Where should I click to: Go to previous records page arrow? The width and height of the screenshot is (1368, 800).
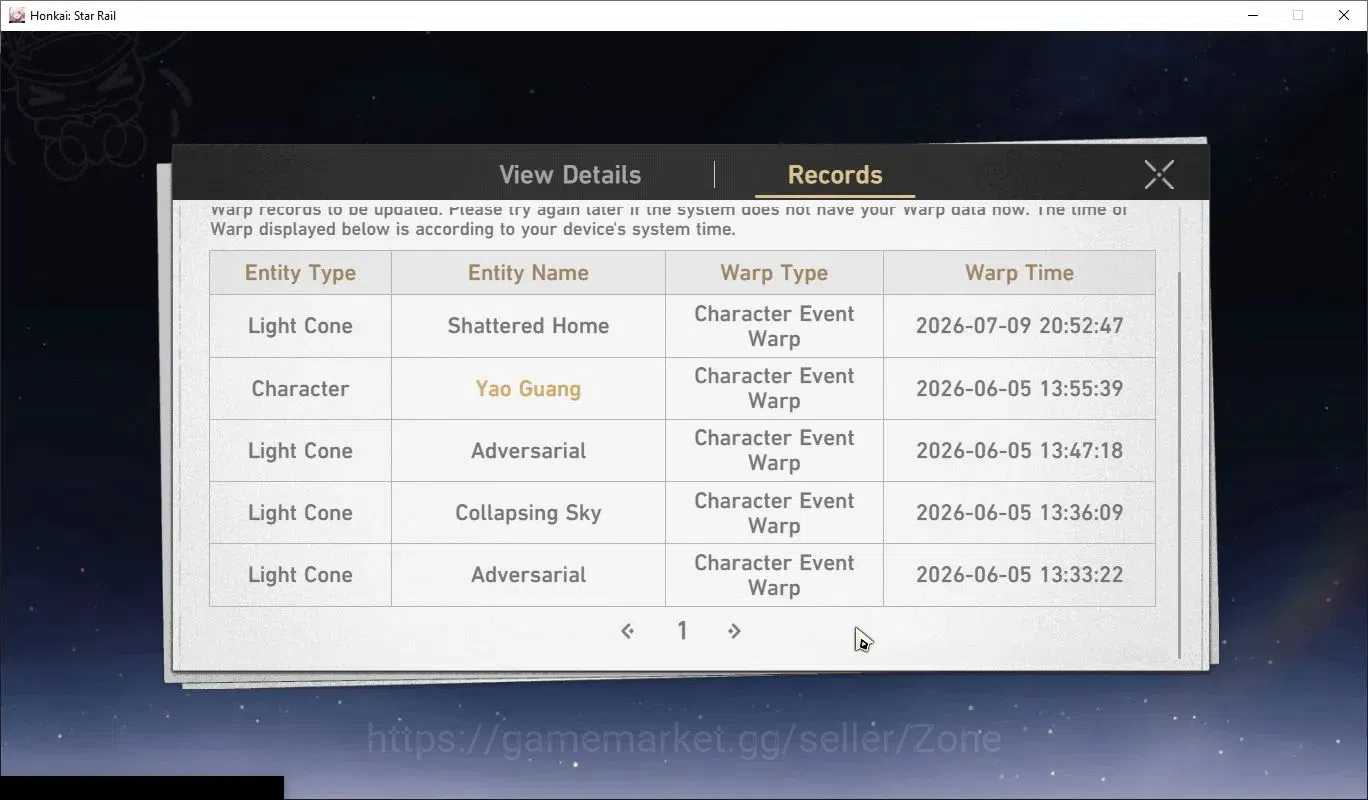pyautogui.click(x=627, y=631)
